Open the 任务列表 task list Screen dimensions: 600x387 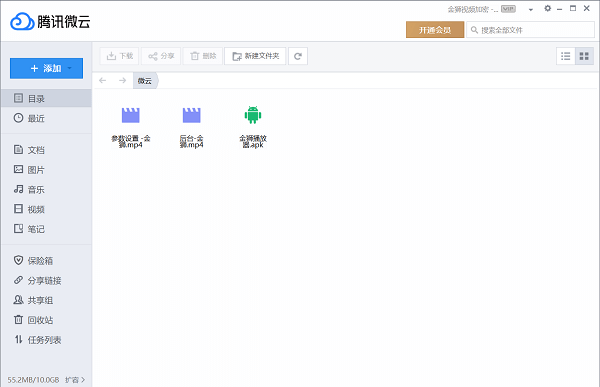tap(46, 340)
